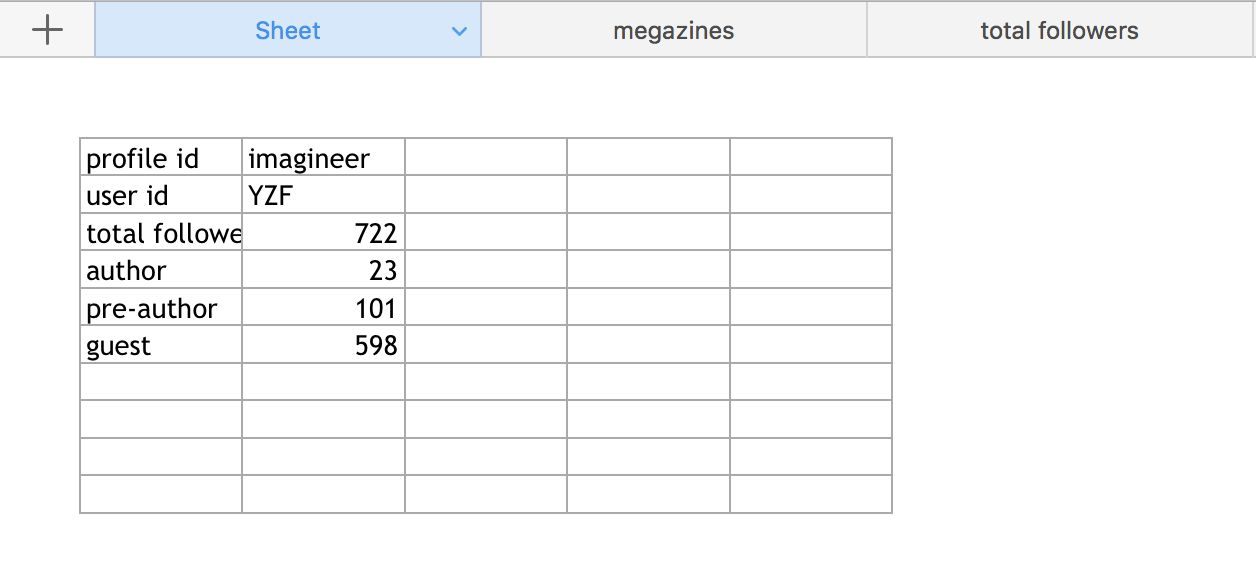The width and height of the screenshot is (1256, 570).
Task: Select the total followers label cell
Action: click(161, 232)
